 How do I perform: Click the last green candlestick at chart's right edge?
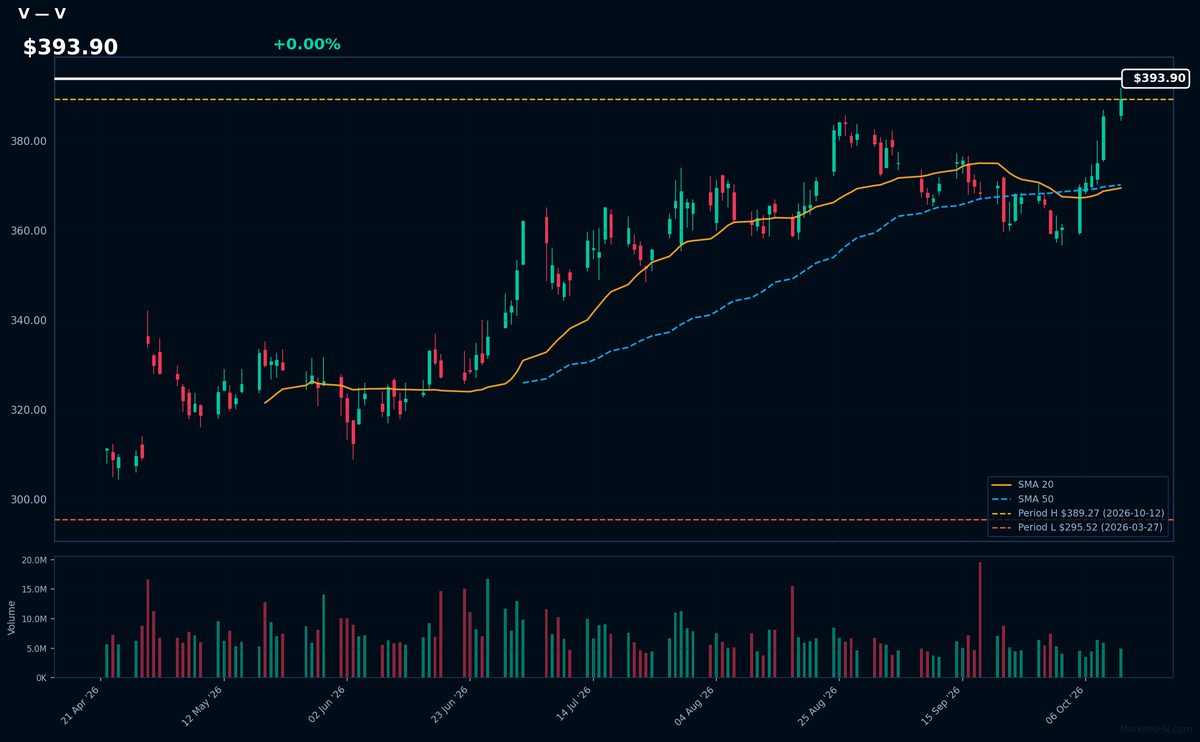pos(1121,106)
